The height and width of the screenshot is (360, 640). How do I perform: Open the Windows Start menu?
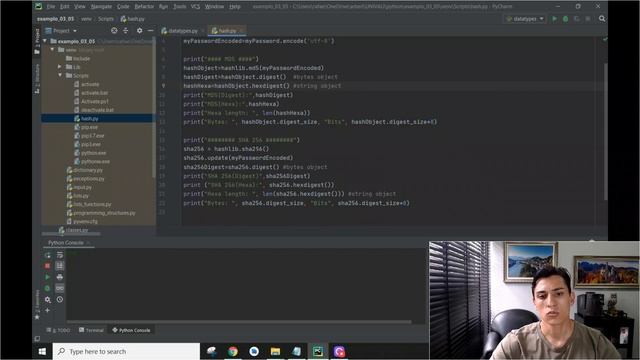pyautogui.click(x=42, y=351)
